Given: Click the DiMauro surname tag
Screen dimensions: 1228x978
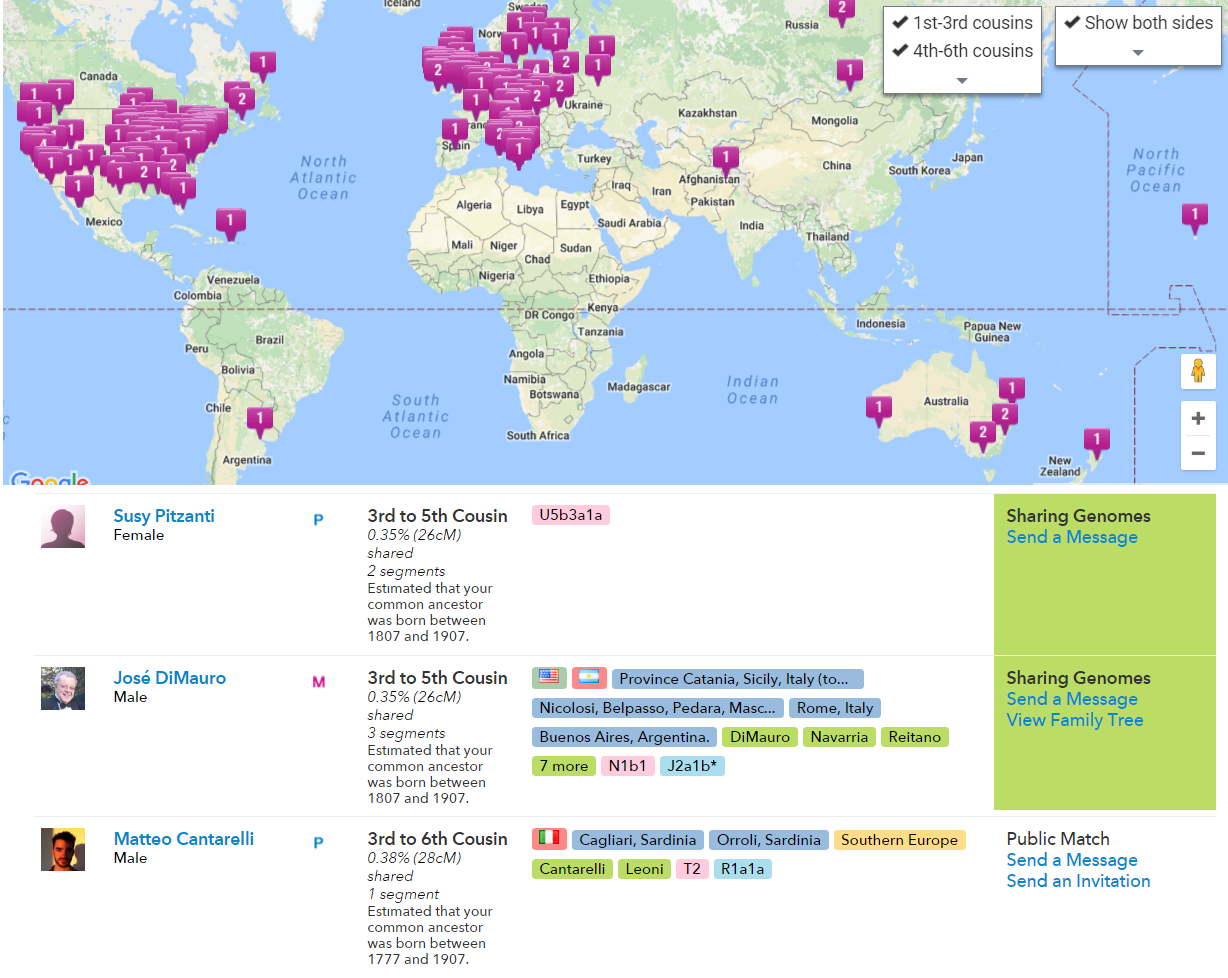Looking at the screenshot, I should coord(760,737).
